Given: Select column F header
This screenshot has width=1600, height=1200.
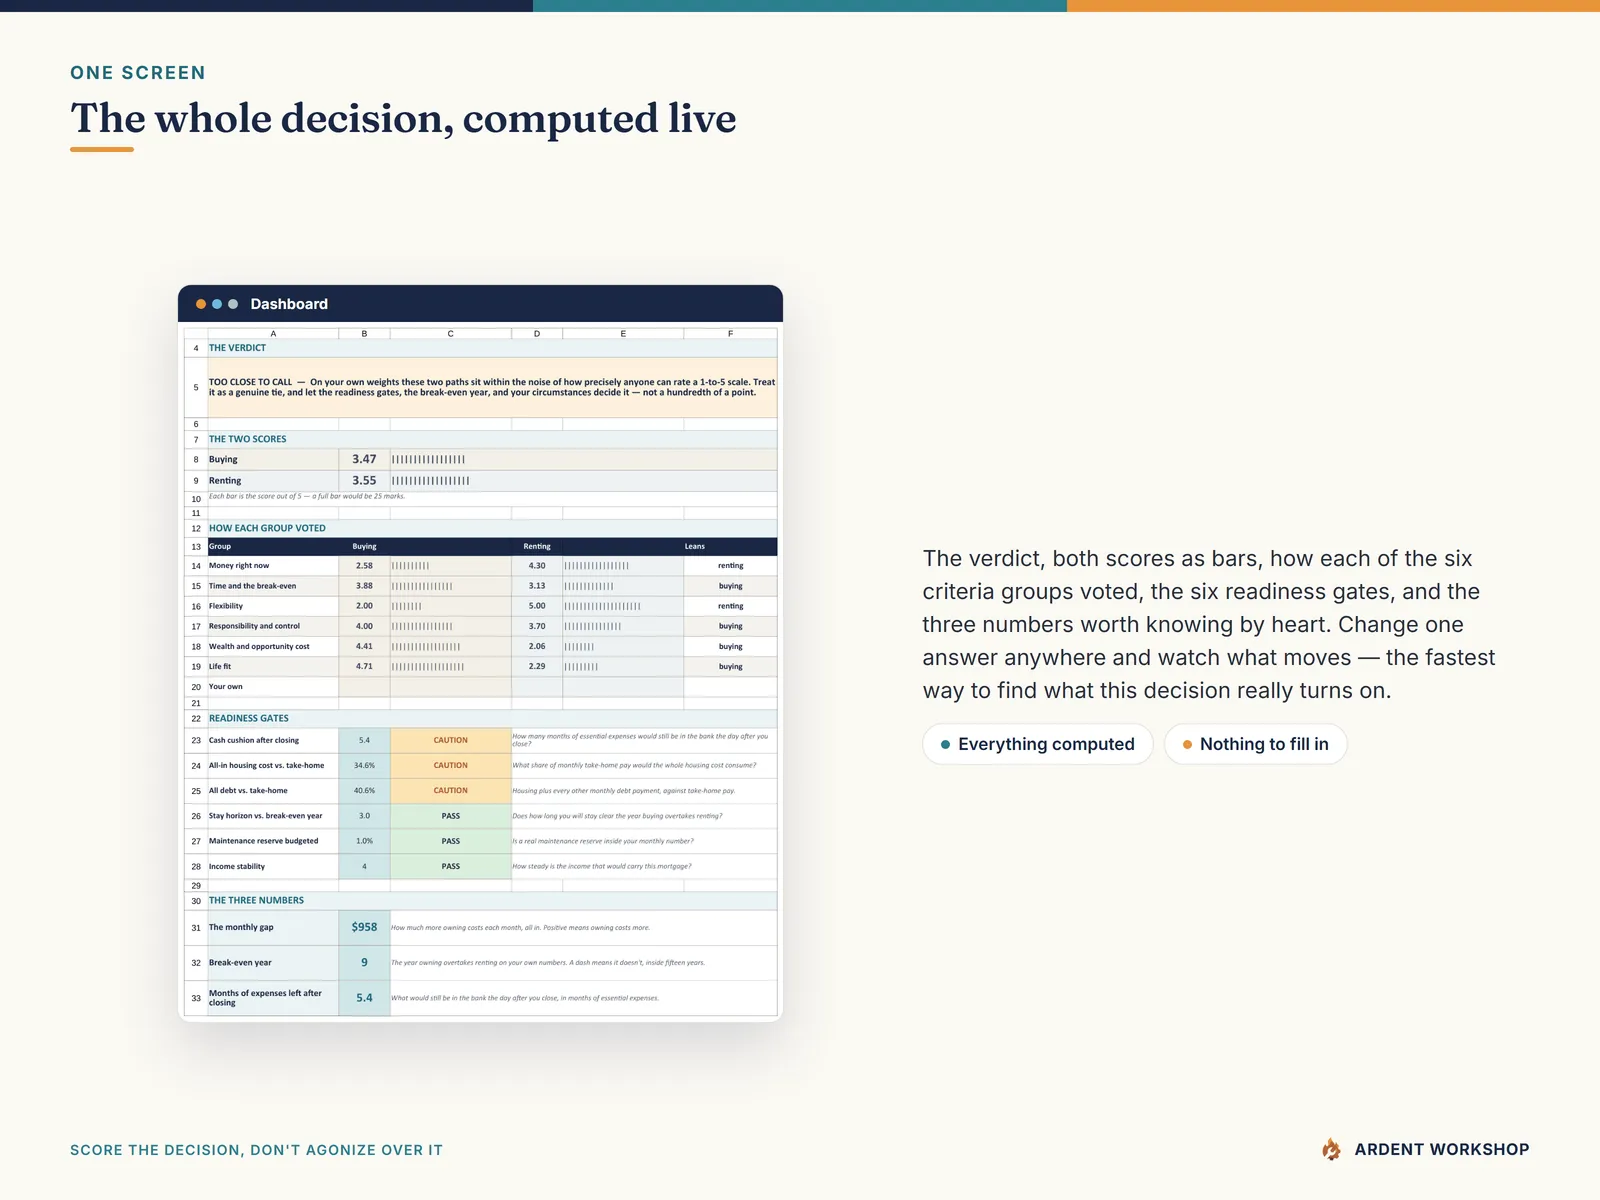Looking at the screenshot, I should click(x=730, y=334).
